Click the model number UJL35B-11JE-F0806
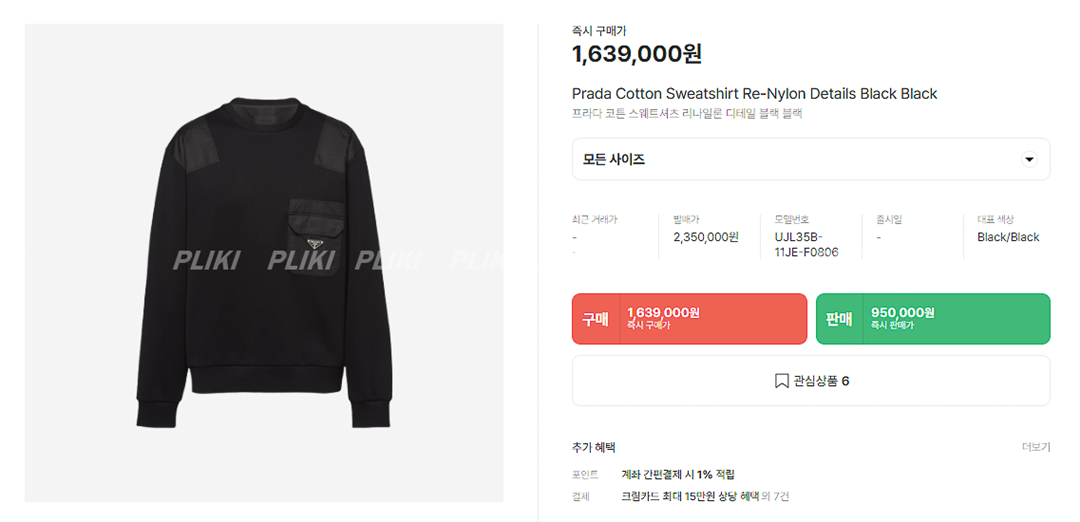The image size is (1080, 522). pos(806,245)
